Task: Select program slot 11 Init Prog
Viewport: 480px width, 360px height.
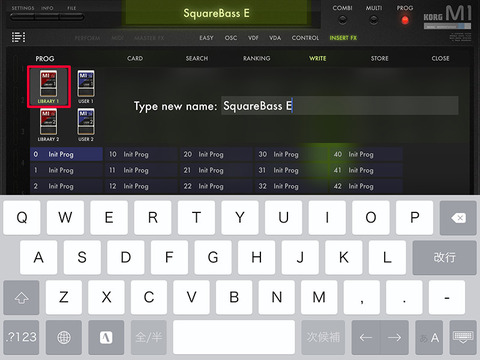Action: coord(141,170)
